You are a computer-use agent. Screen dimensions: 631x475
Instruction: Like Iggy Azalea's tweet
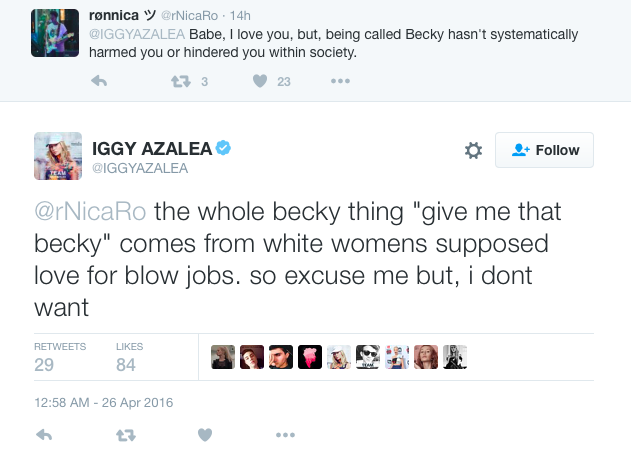[x=205, y=435]
